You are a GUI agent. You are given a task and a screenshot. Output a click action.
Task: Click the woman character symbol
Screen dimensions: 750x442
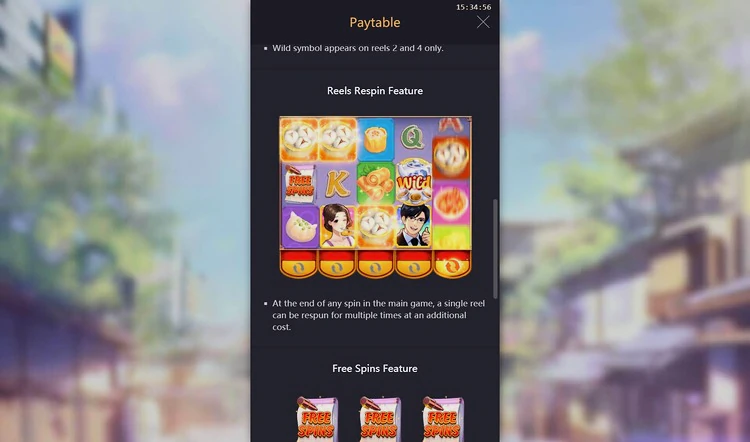pos(337,226)
